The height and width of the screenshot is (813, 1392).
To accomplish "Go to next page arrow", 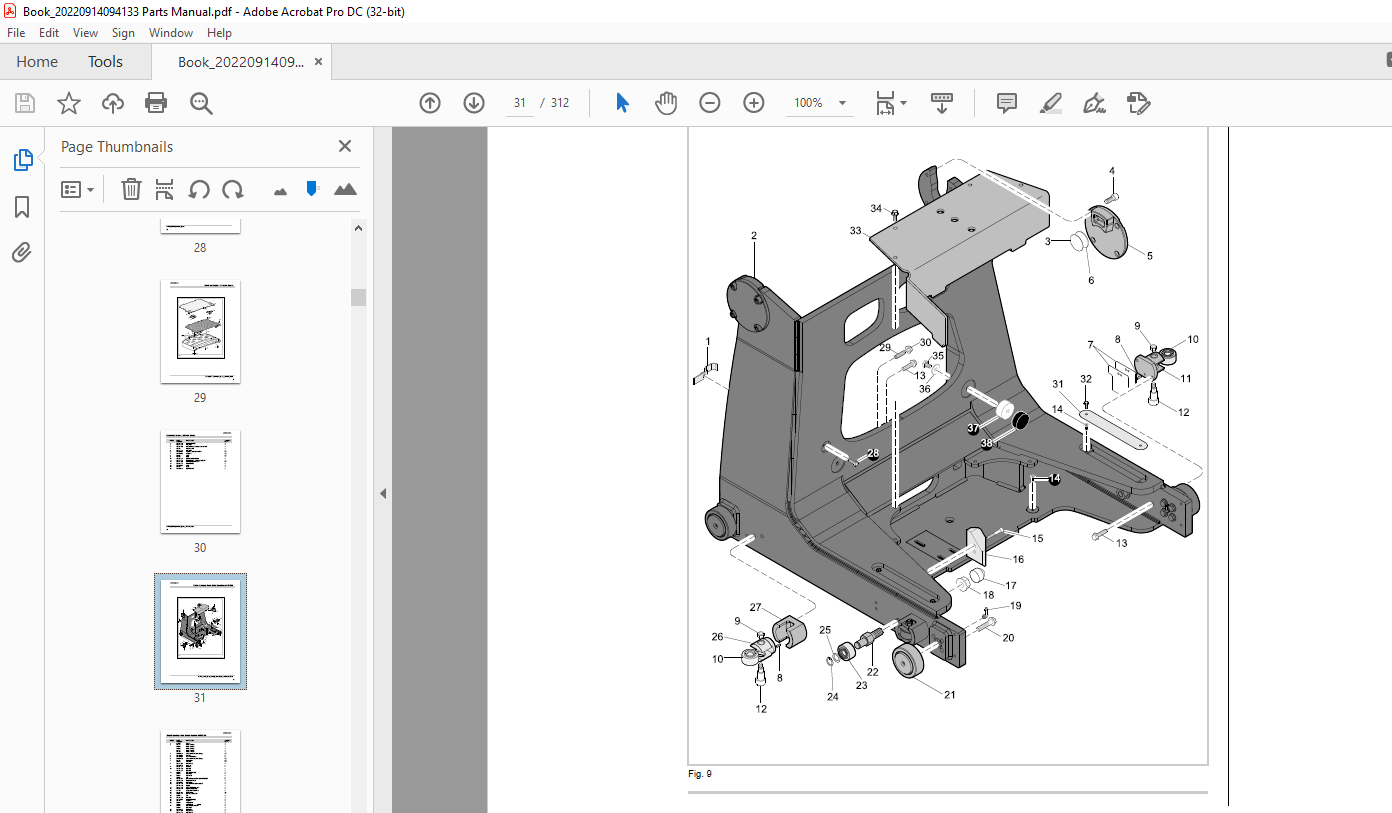I will (474, 103).
